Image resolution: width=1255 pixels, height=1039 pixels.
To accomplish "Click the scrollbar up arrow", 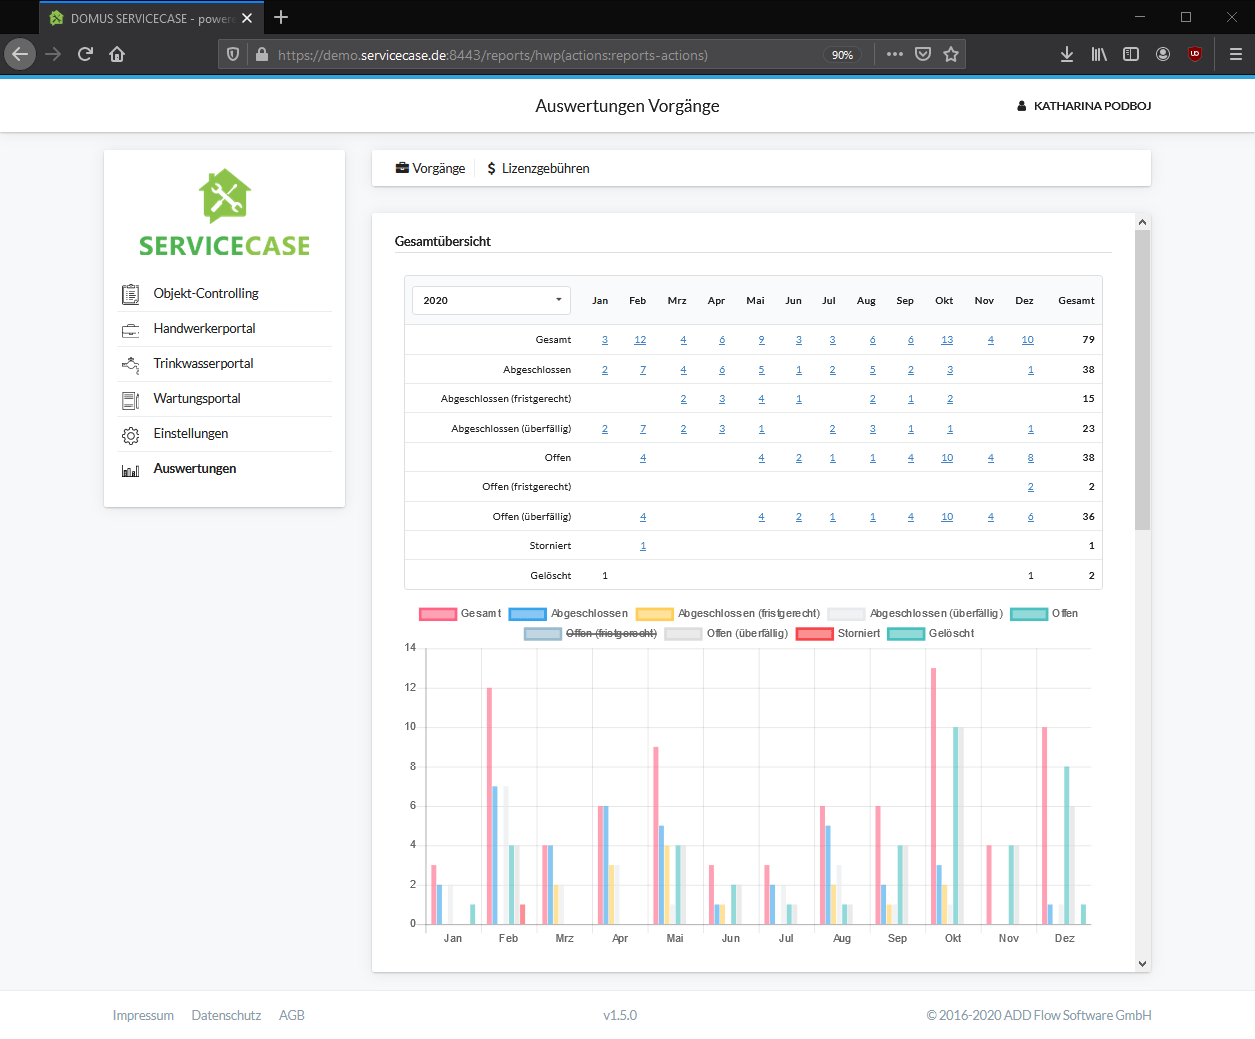I will click(x=1143, y=223).
